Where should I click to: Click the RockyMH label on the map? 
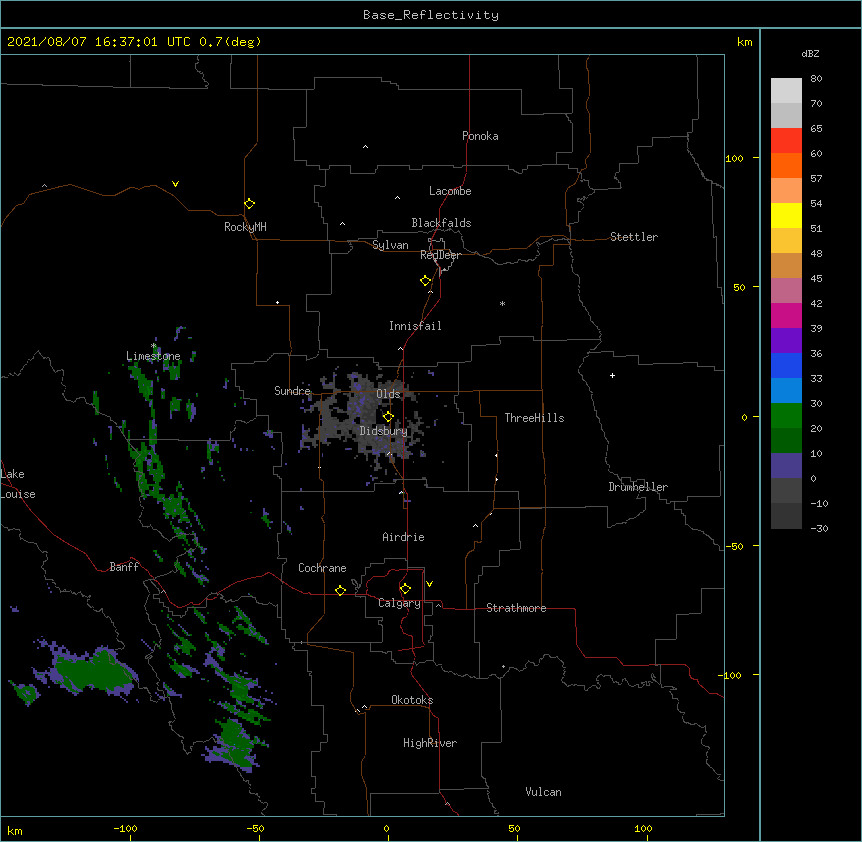245,227
